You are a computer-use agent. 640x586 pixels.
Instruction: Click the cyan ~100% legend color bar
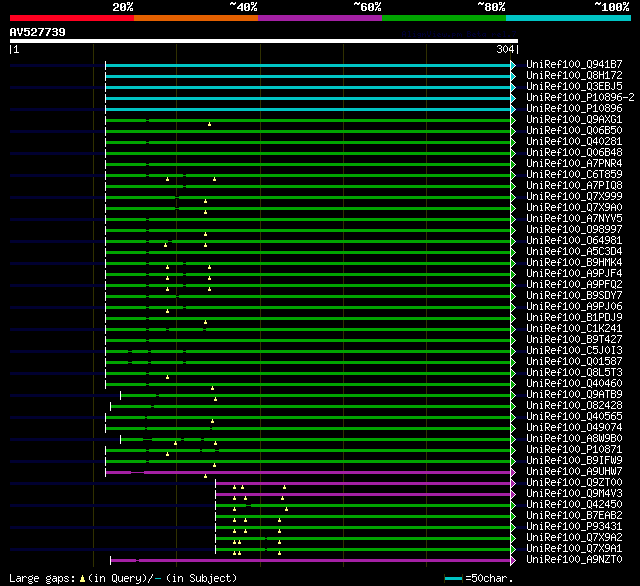click(569, 18)
